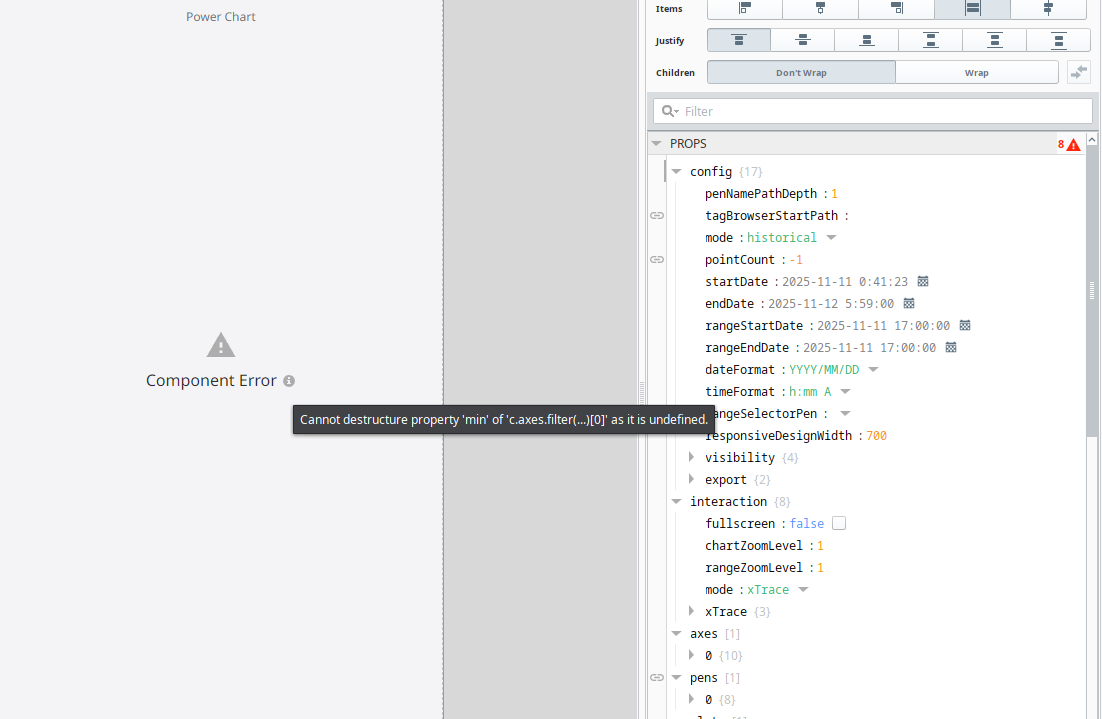
Task: Open dateFormat dropdown
Action: [x=874, y=370]
